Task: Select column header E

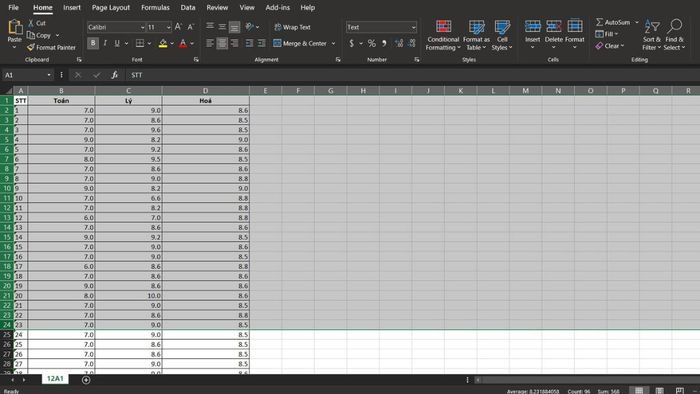Action: [x=265, y=91]
